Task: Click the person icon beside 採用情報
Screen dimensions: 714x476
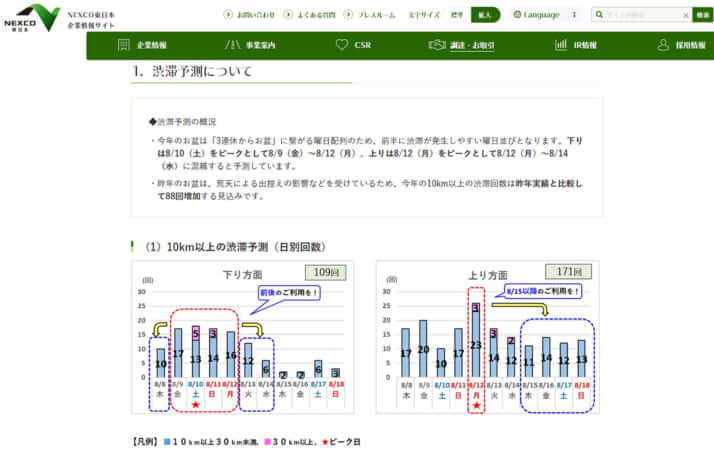Action: (664, 45)
